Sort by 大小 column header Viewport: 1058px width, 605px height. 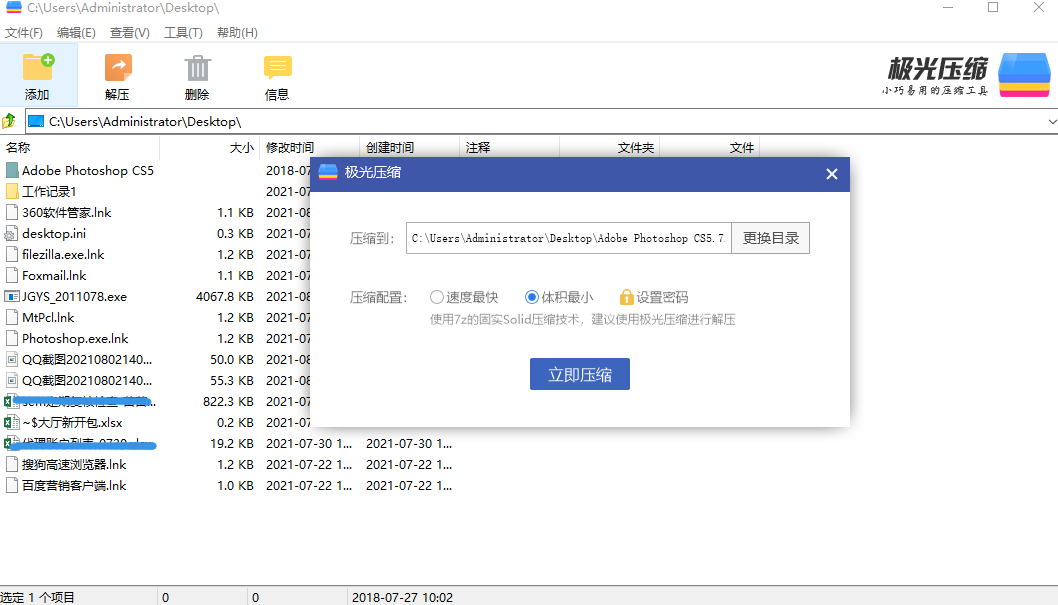point(209,147)
